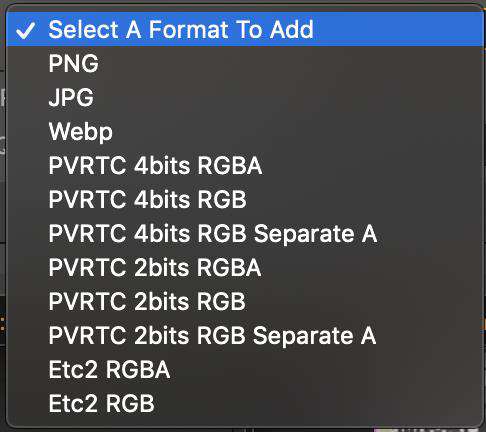Pick PVRTC 4bits RGB Separate A
Image resolution: width=486 pixels, height=432 pixels.
point(245,233)
